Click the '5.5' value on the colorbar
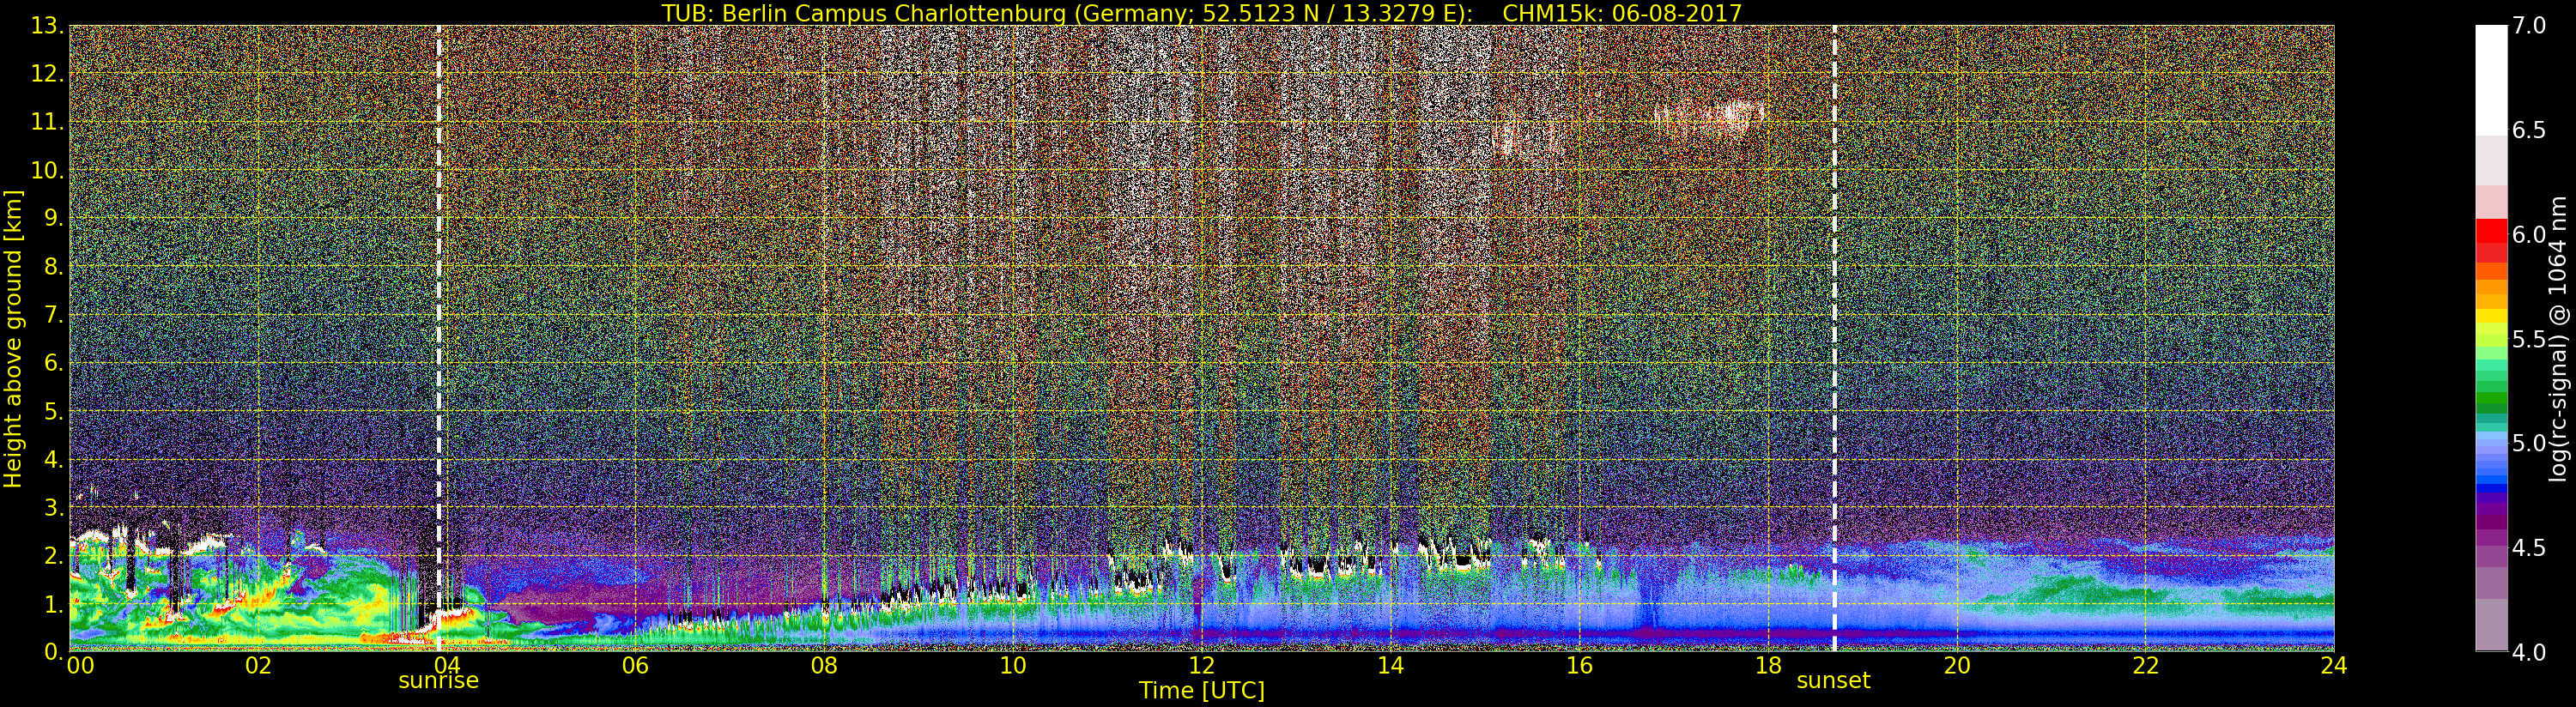 [2529, 339]
